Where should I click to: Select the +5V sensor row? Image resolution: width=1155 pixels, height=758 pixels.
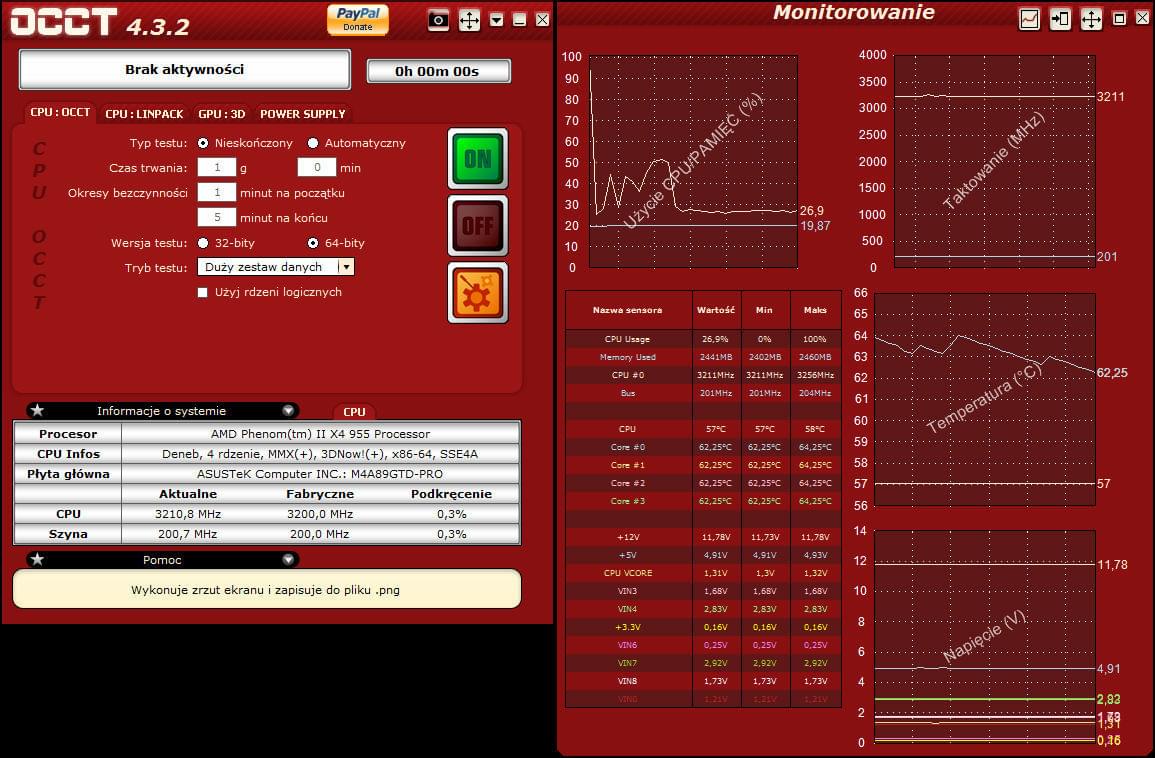[703, 555]
